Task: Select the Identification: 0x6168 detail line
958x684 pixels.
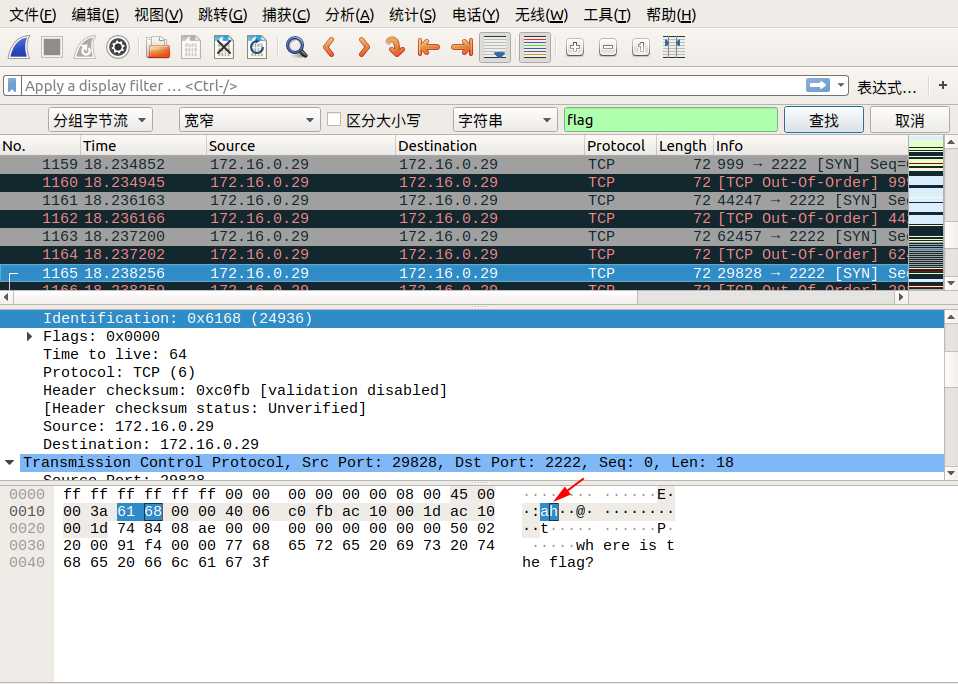Action: point(472,318)
